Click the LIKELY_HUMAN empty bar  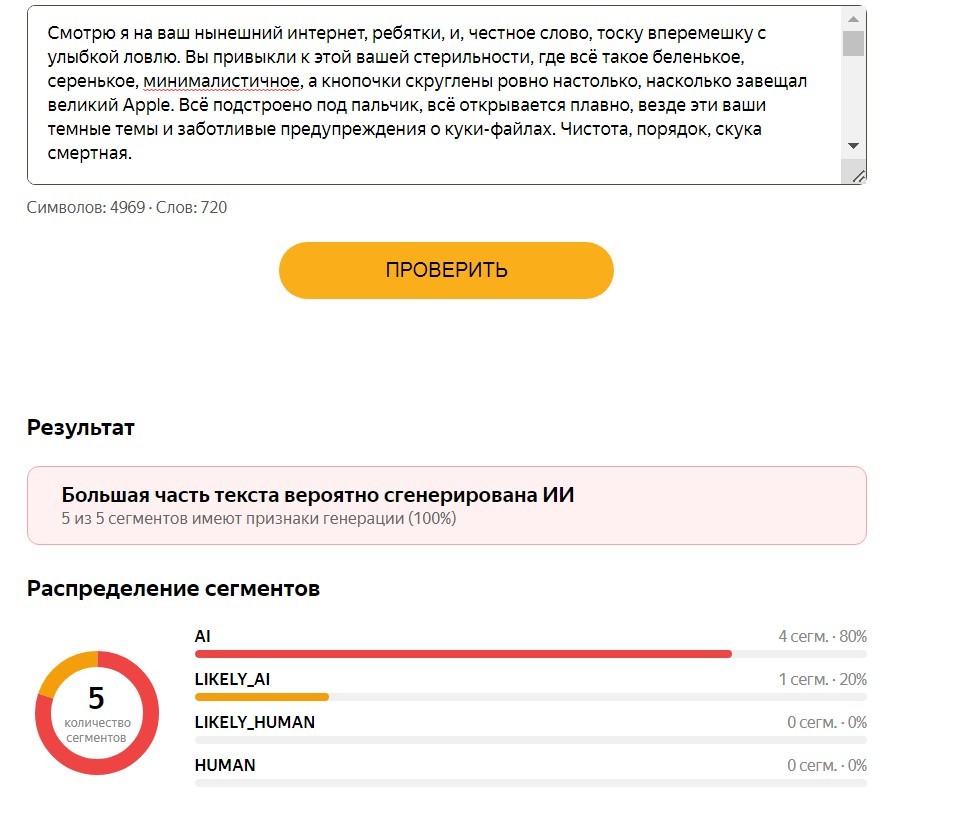[x=530, y=740]
